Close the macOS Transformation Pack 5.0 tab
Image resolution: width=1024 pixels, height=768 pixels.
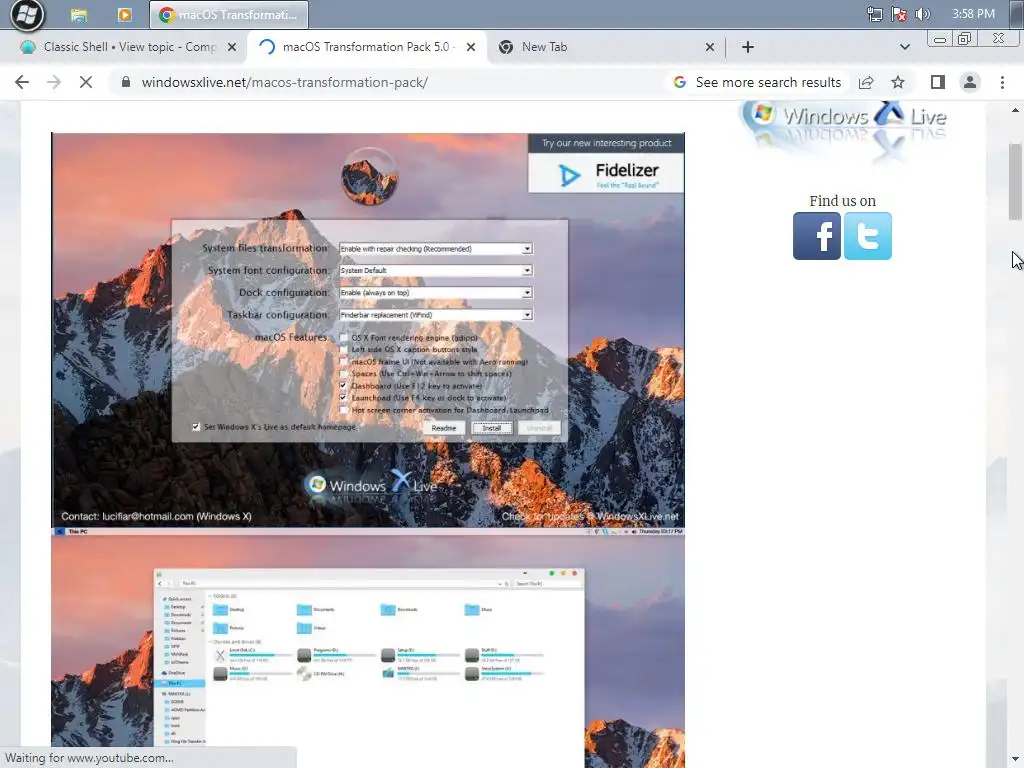471,47
